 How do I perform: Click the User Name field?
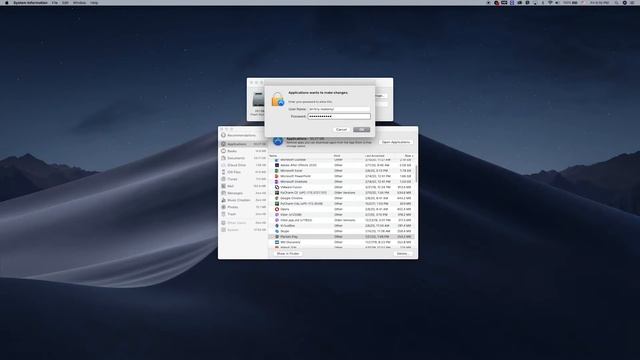coord(339,109)
